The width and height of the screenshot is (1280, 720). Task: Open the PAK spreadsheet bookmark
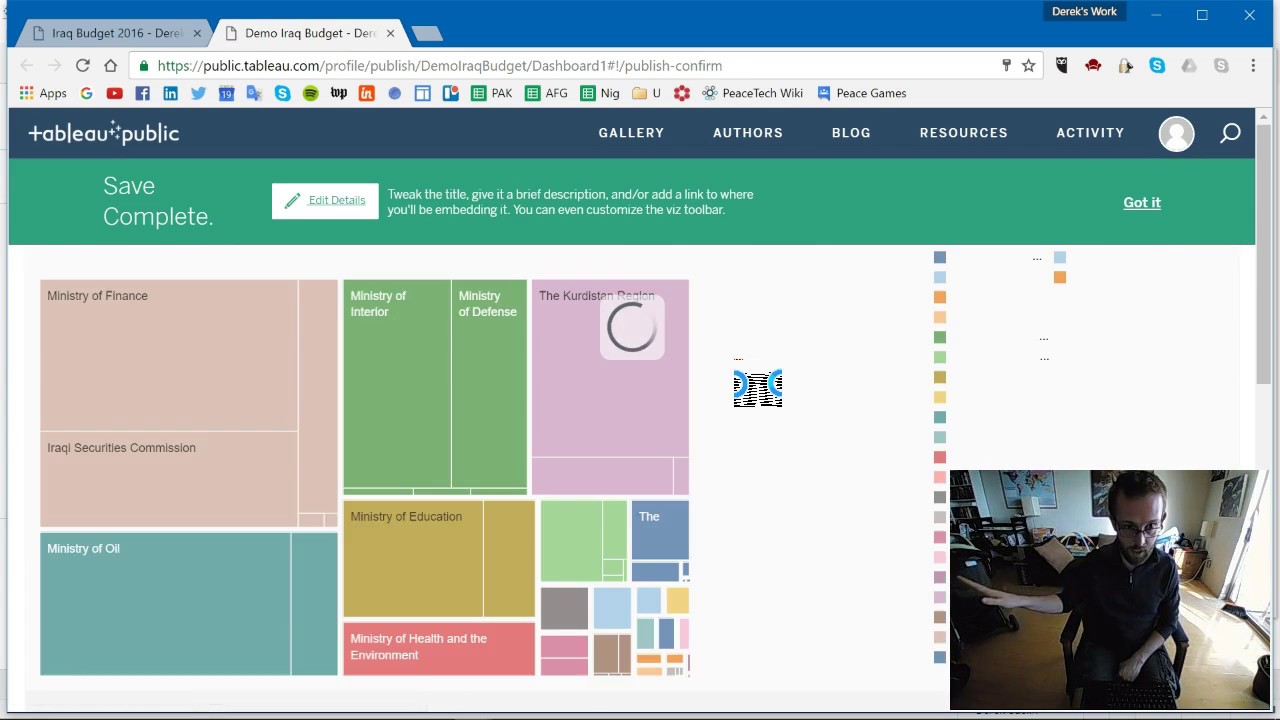click(x=491, y=93)
